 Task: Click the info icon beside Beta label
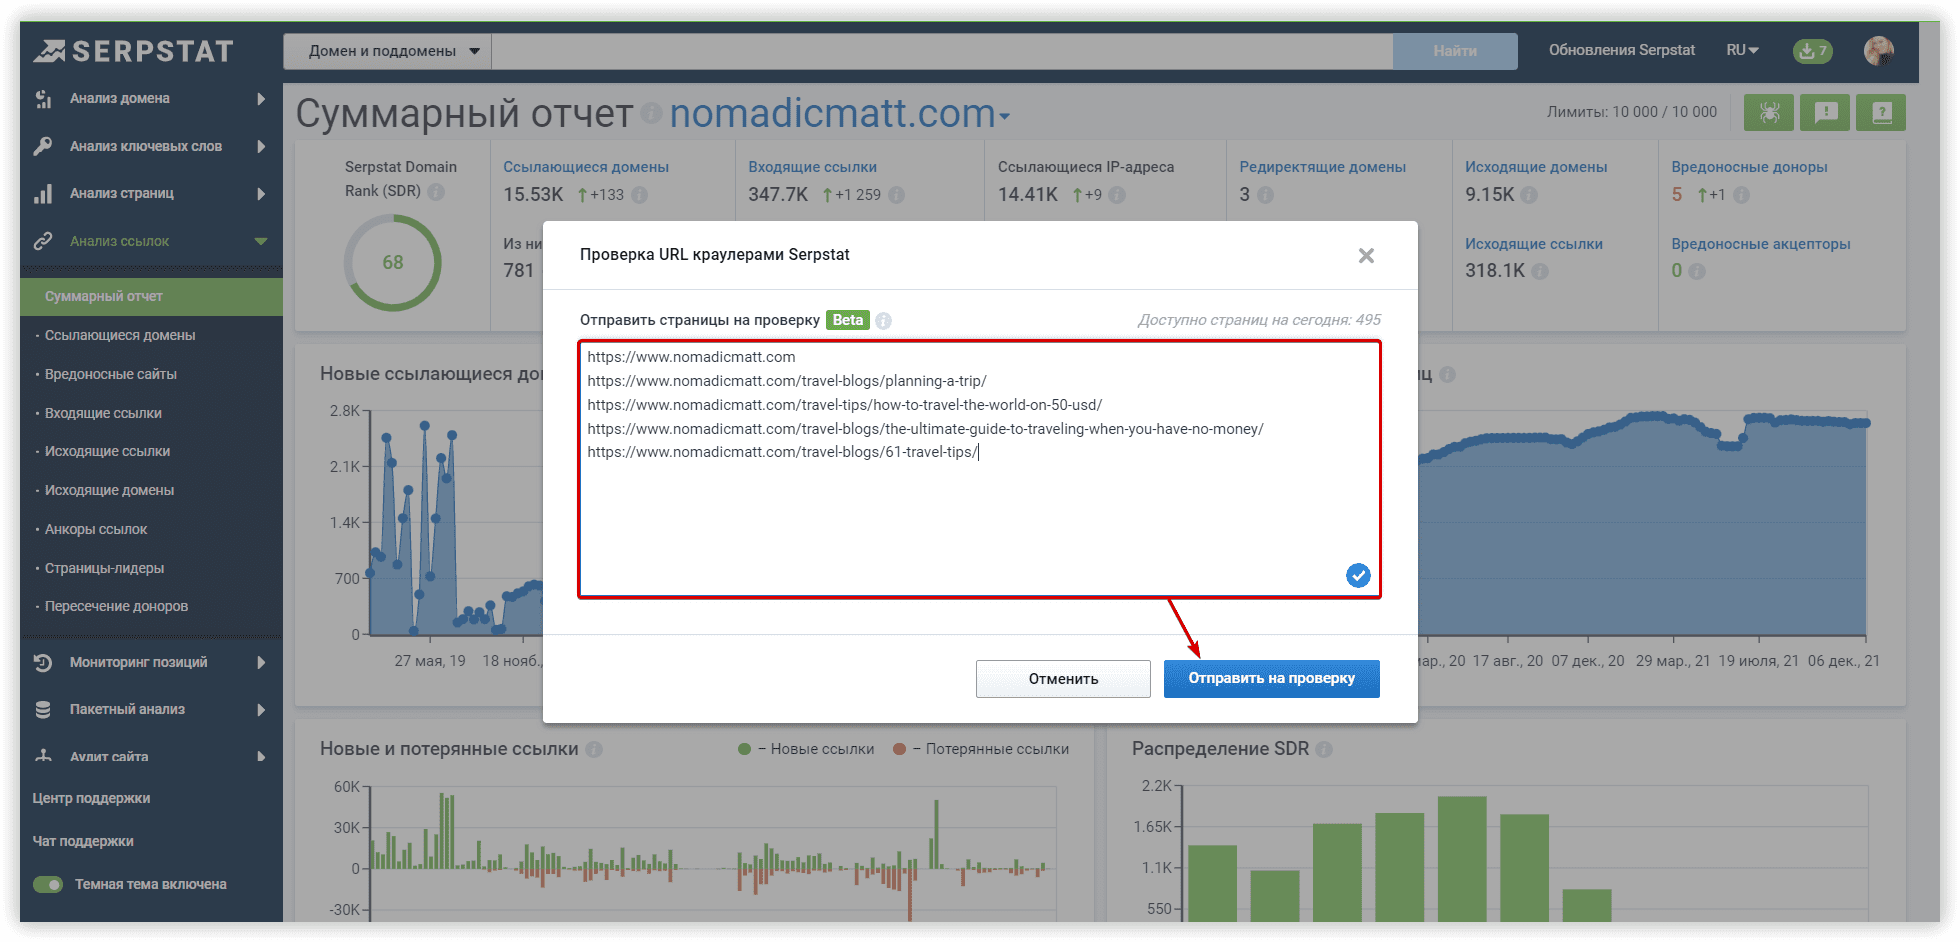tap(884, 321)
